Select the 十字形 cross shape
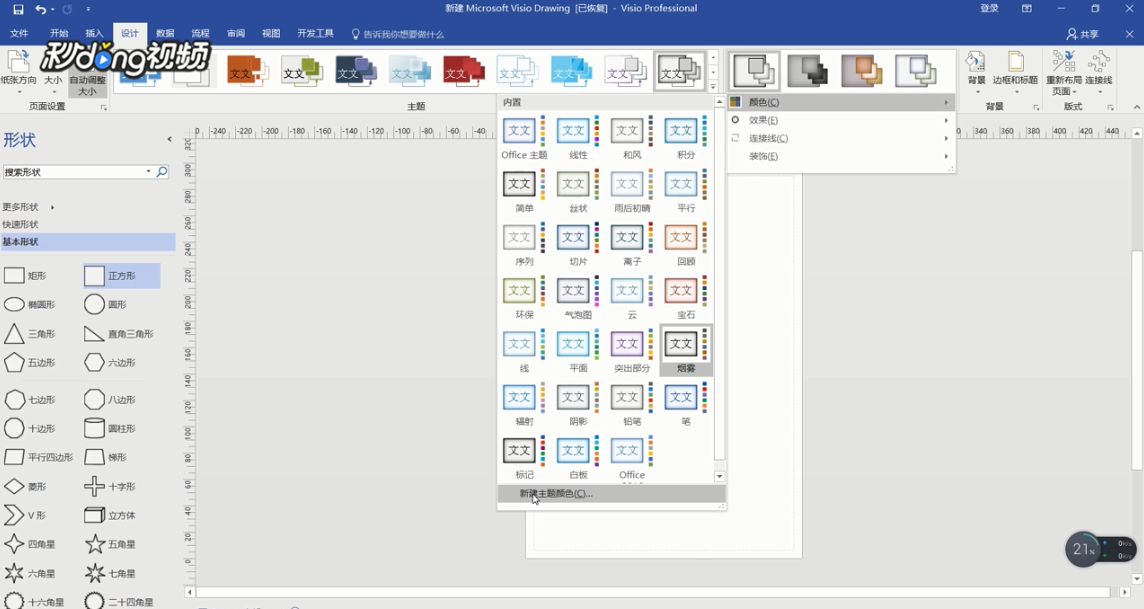Image resolution: width=1144 pixels, height=609 pixels. coord(110,486)
